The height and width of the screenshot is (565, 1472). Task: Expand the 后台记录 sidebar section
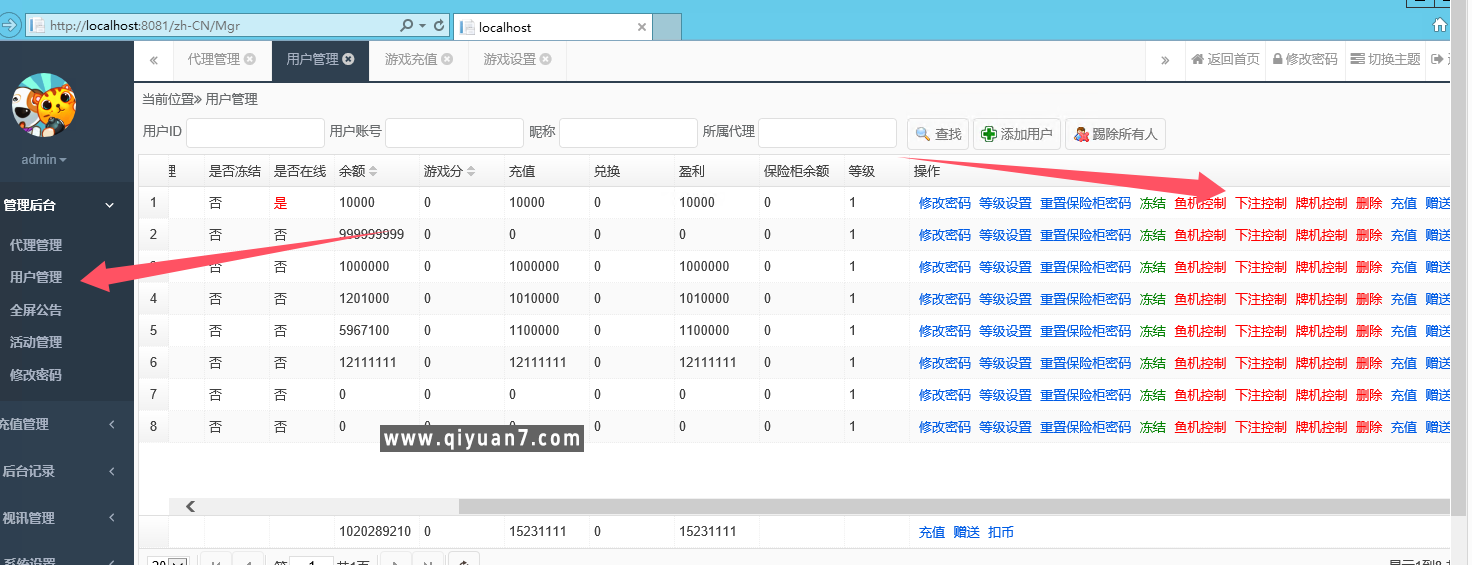[x=110, y=471]
